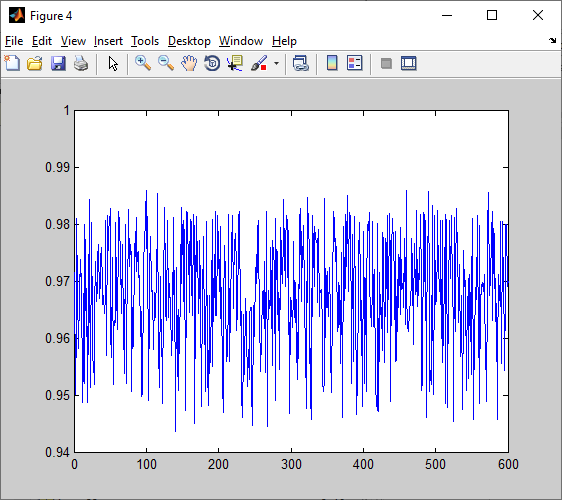
Task: Select the Brush data tool
Action: click(x=259, y=63)
